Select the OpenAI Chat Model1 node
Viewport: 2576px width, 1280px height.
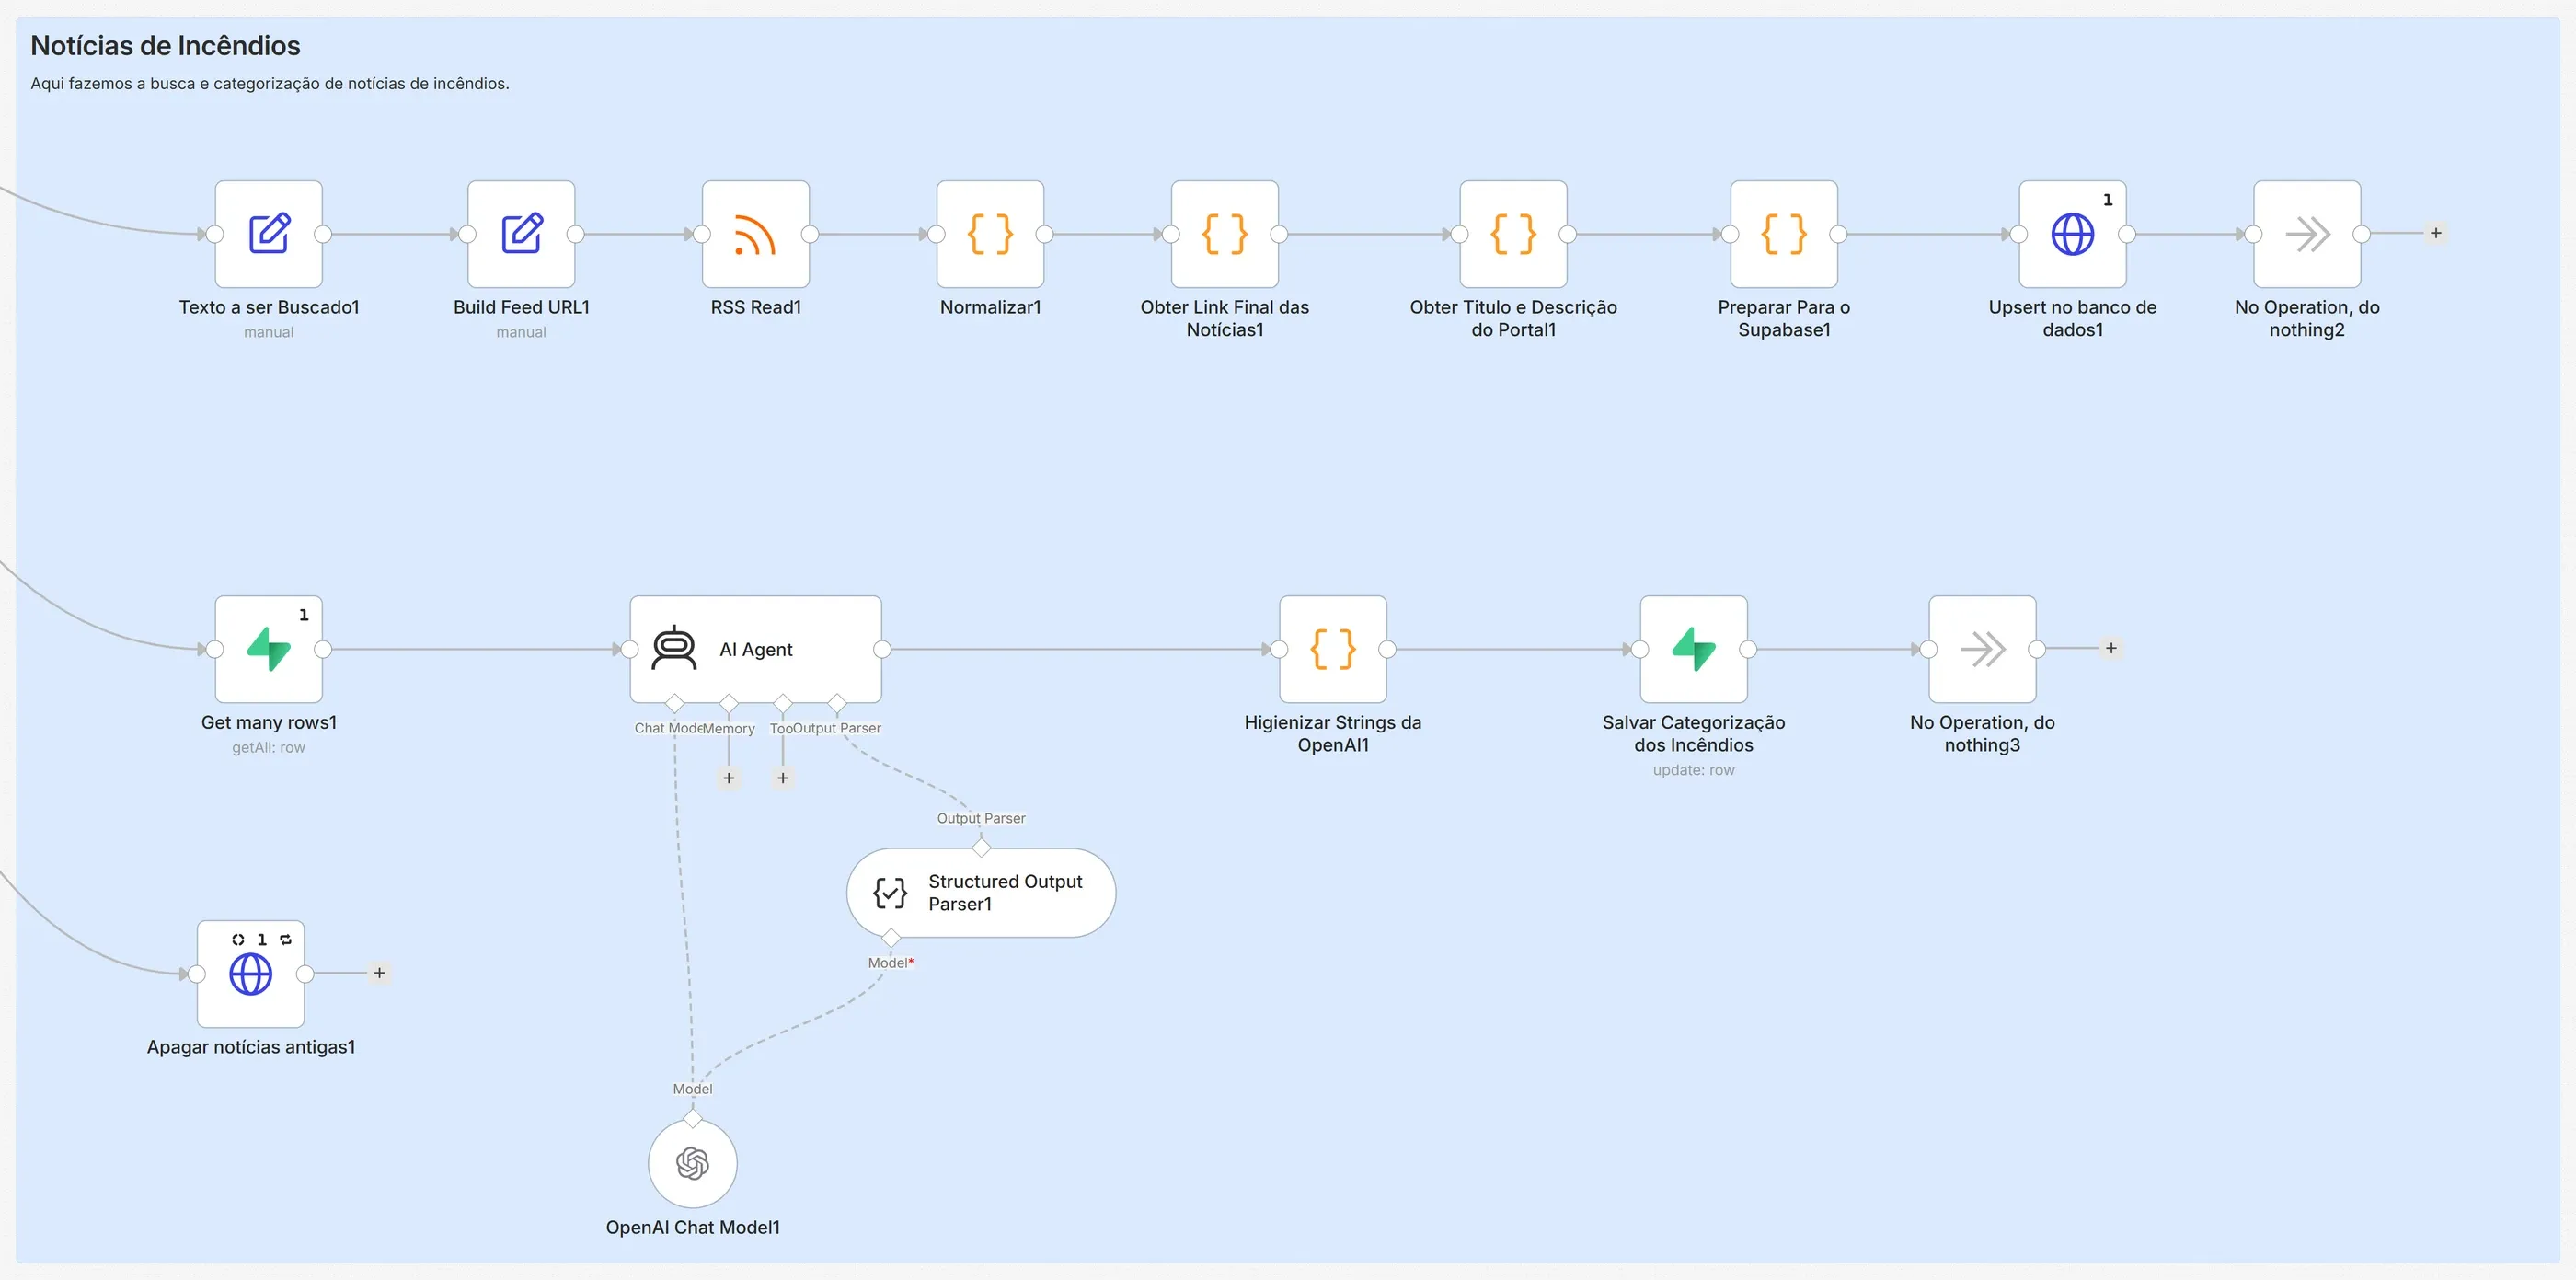pos(693,1164)
